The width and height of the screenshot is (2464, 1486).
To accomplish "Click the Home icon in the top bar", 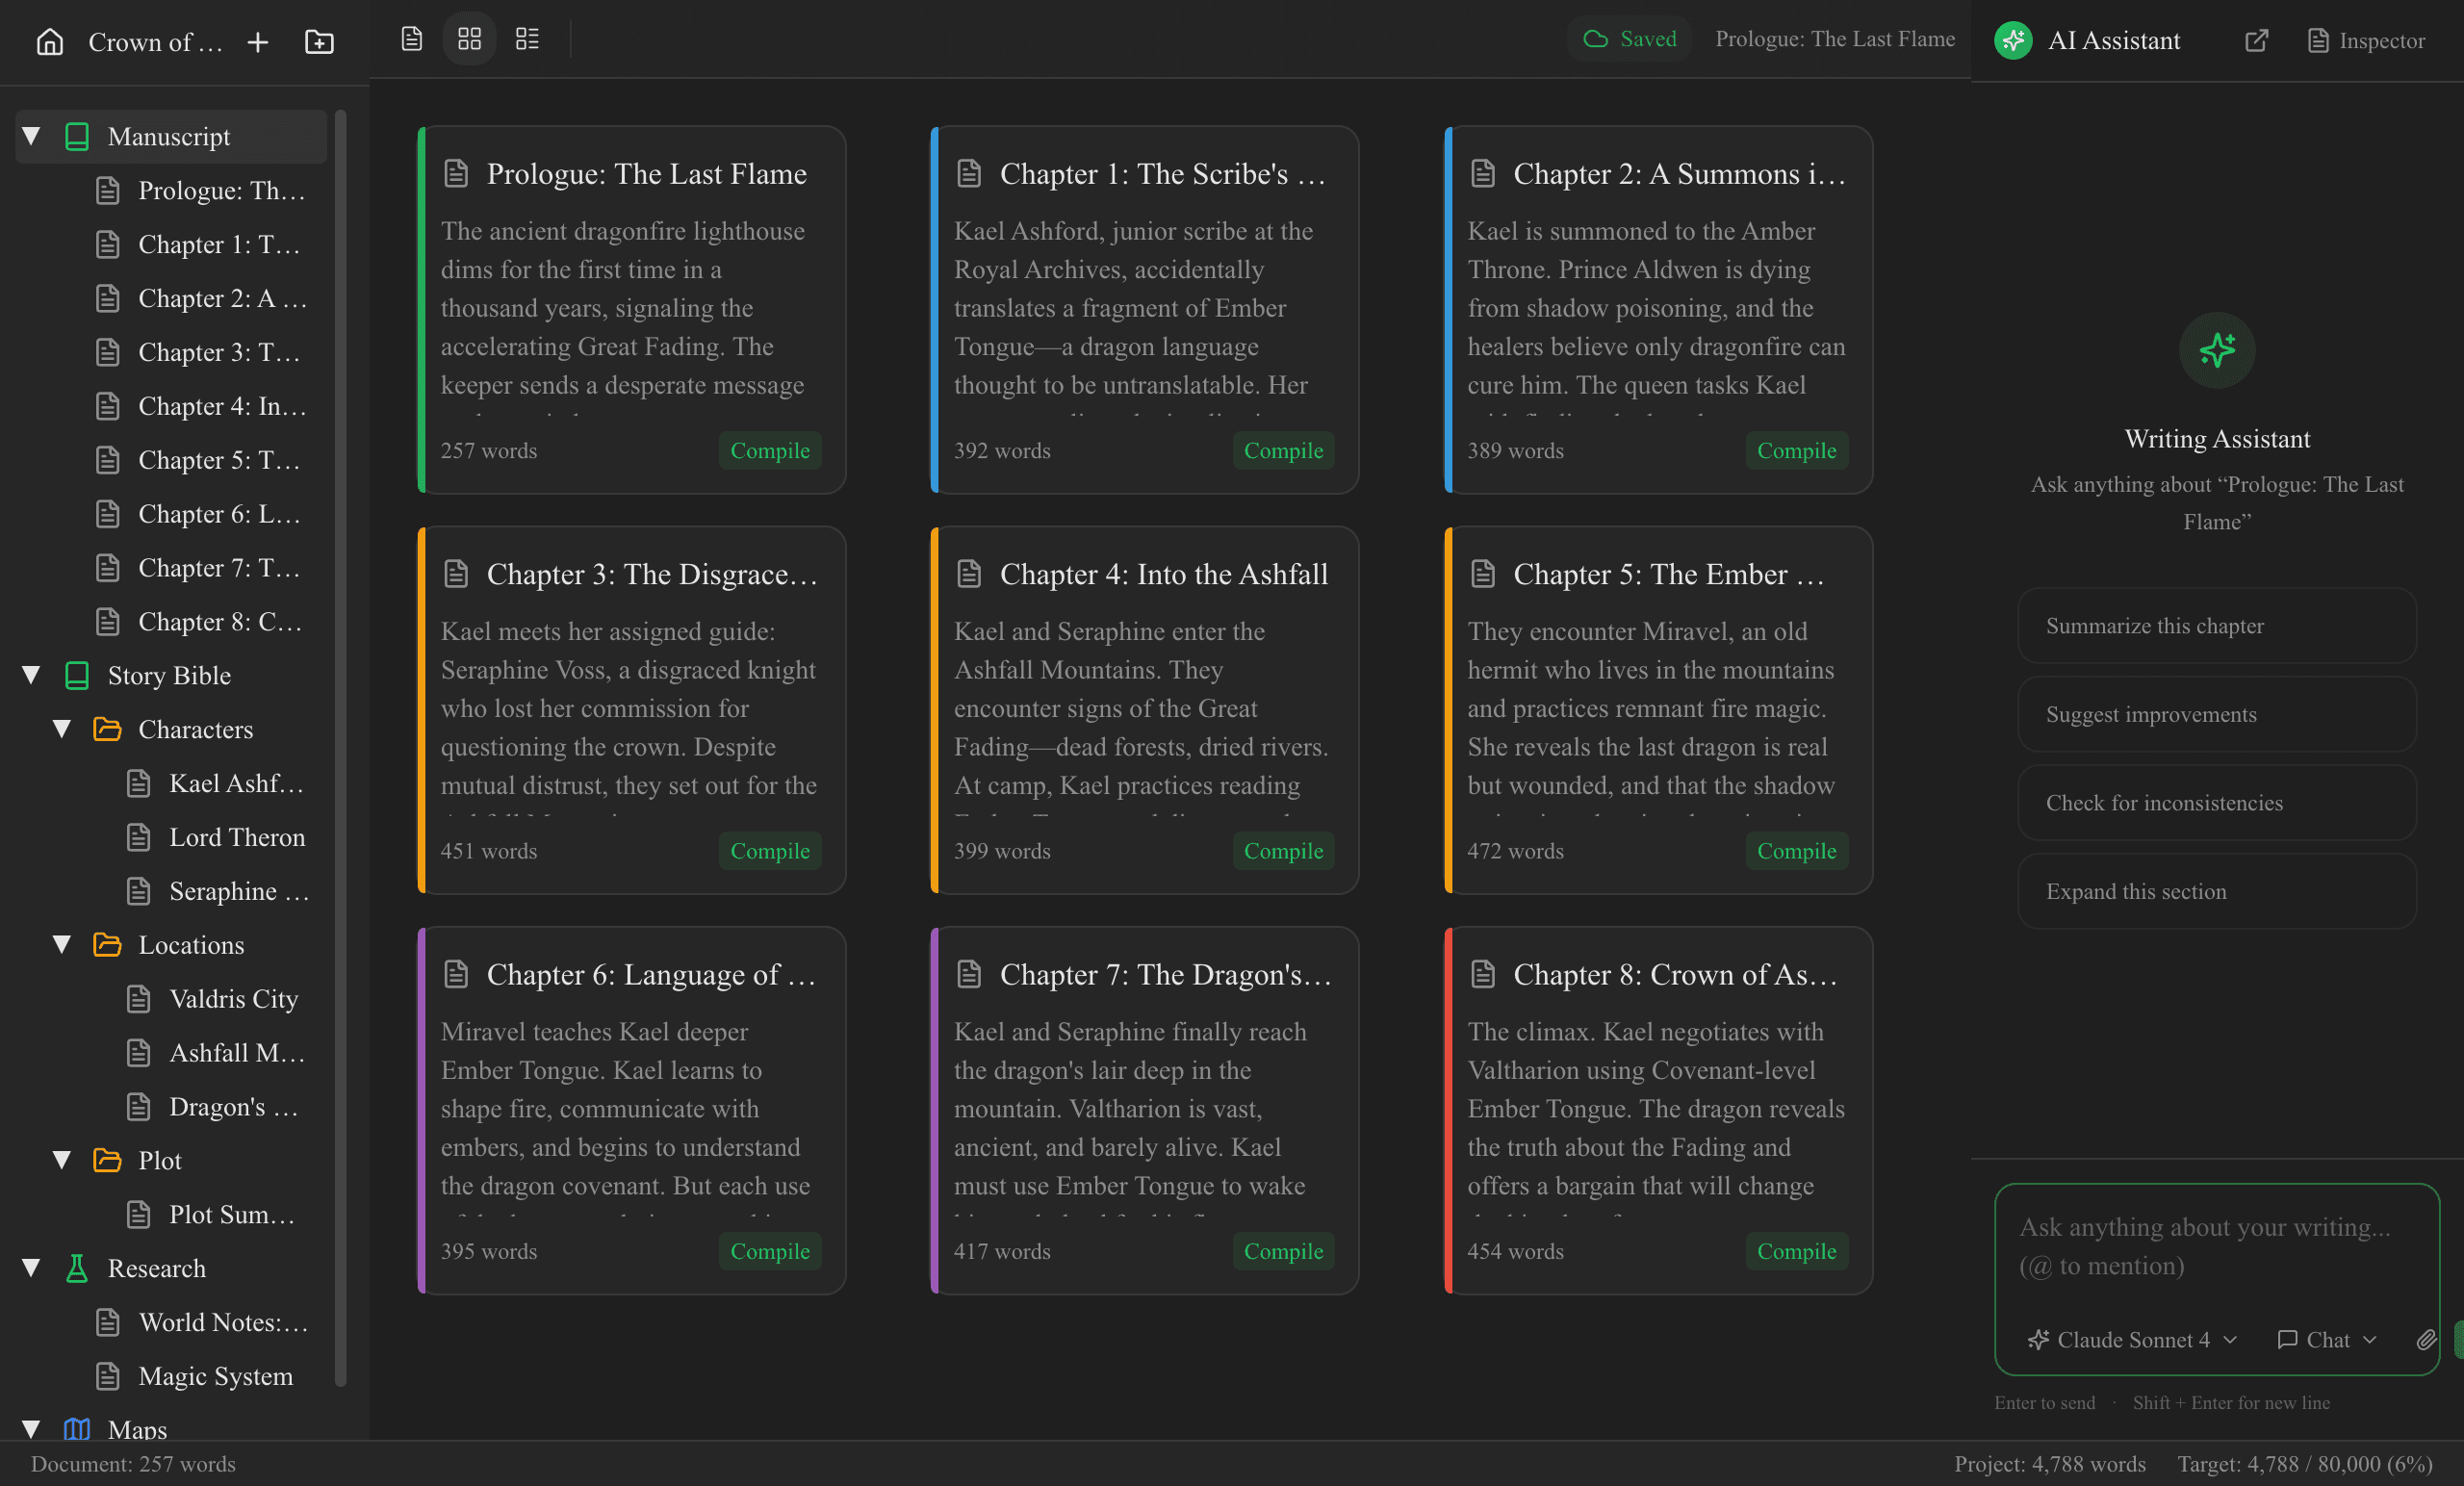I will pos(49,42).
